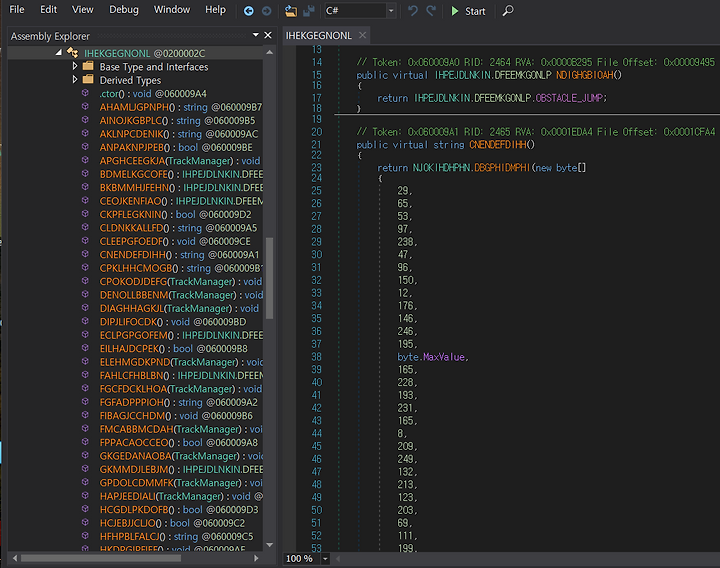This screenshot has width=720, height=568.
Task: Click method icon beside DENOLLBBENM
Action: click(x=85, y=294)
